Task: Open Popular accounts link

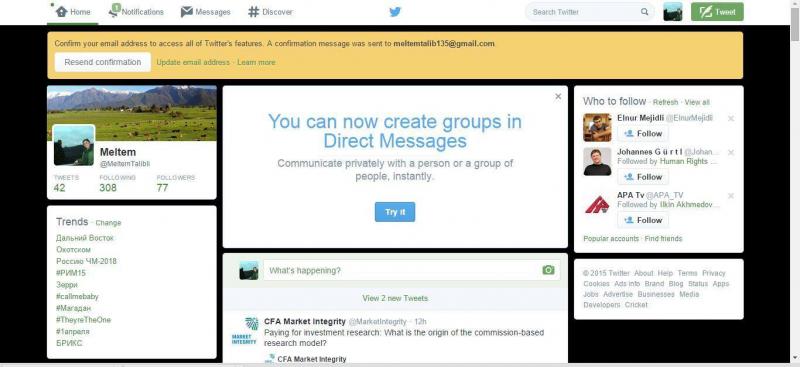Action: coord(611,238)
